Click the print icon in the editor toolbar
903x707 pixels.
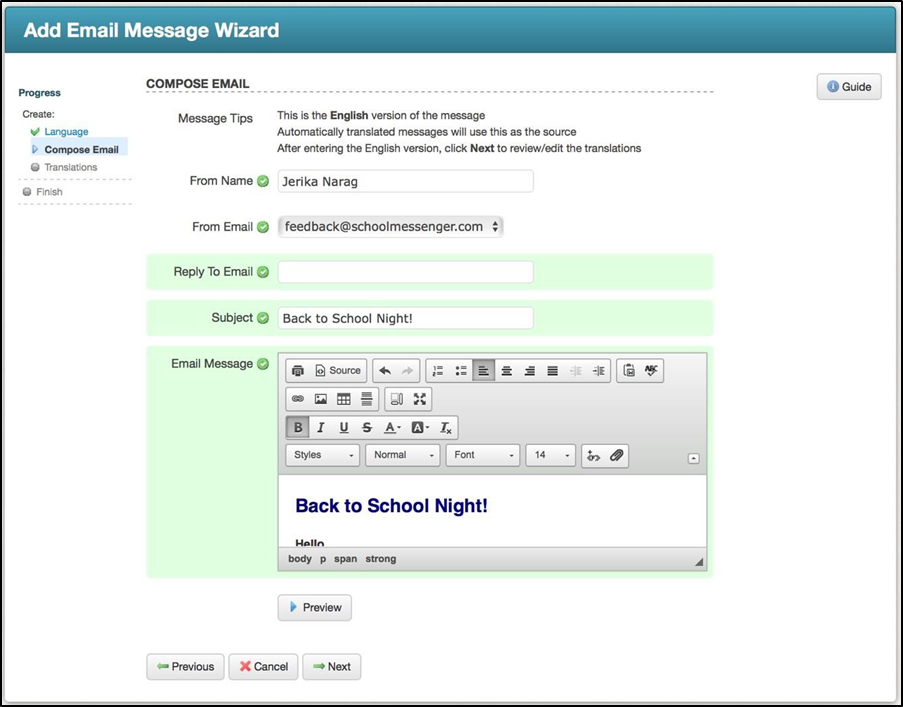298,371
